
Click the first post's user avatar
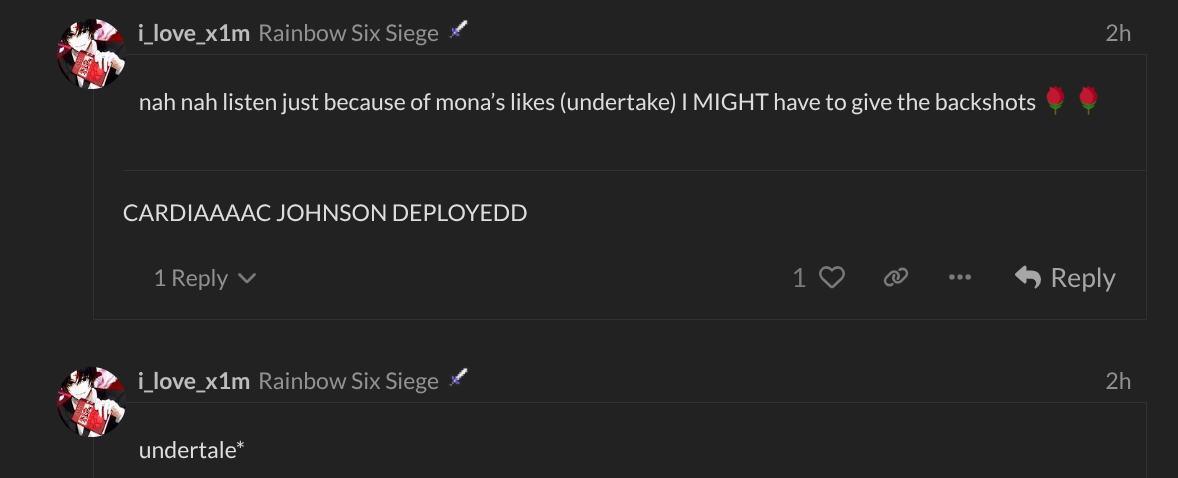(92, 54)
